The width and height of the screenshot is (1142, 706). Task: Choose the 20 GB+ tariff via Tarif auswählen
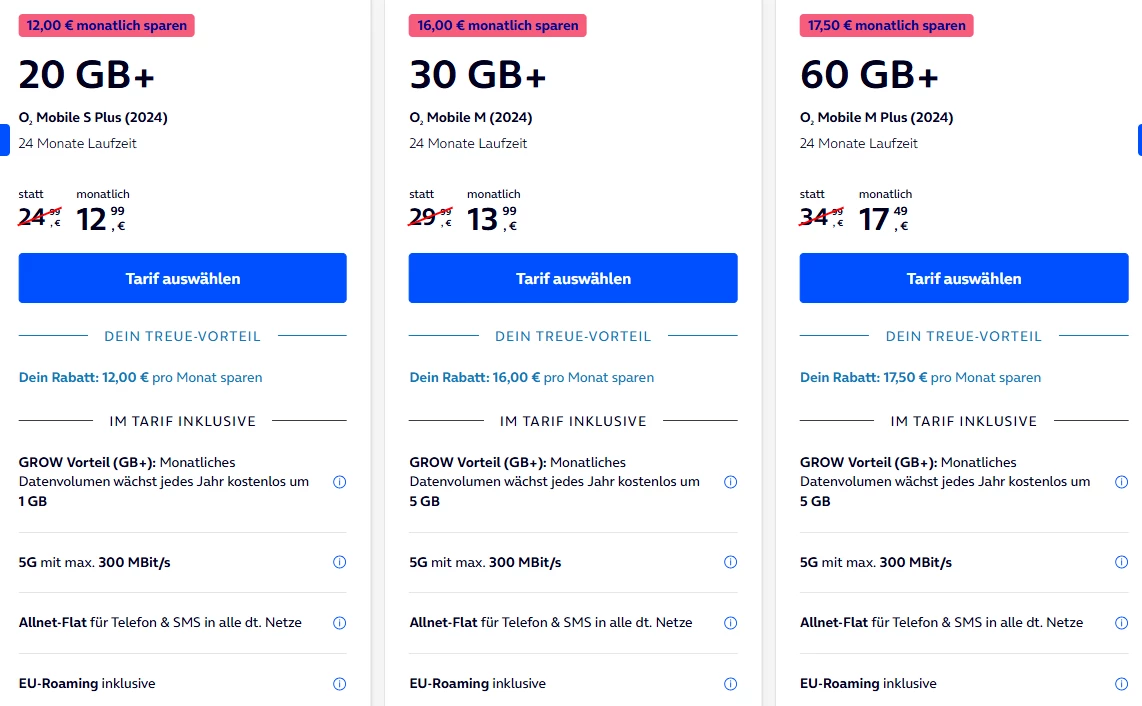(x=183, y=278)
